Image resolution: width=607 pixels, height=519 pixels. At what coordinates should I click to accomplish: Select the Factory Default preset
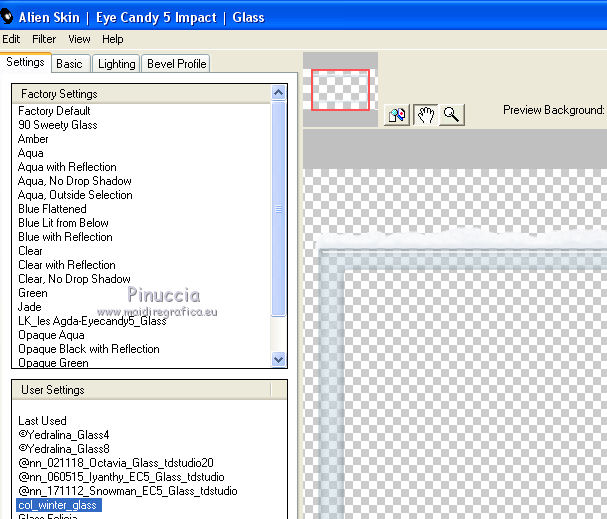tap(54, 111)
